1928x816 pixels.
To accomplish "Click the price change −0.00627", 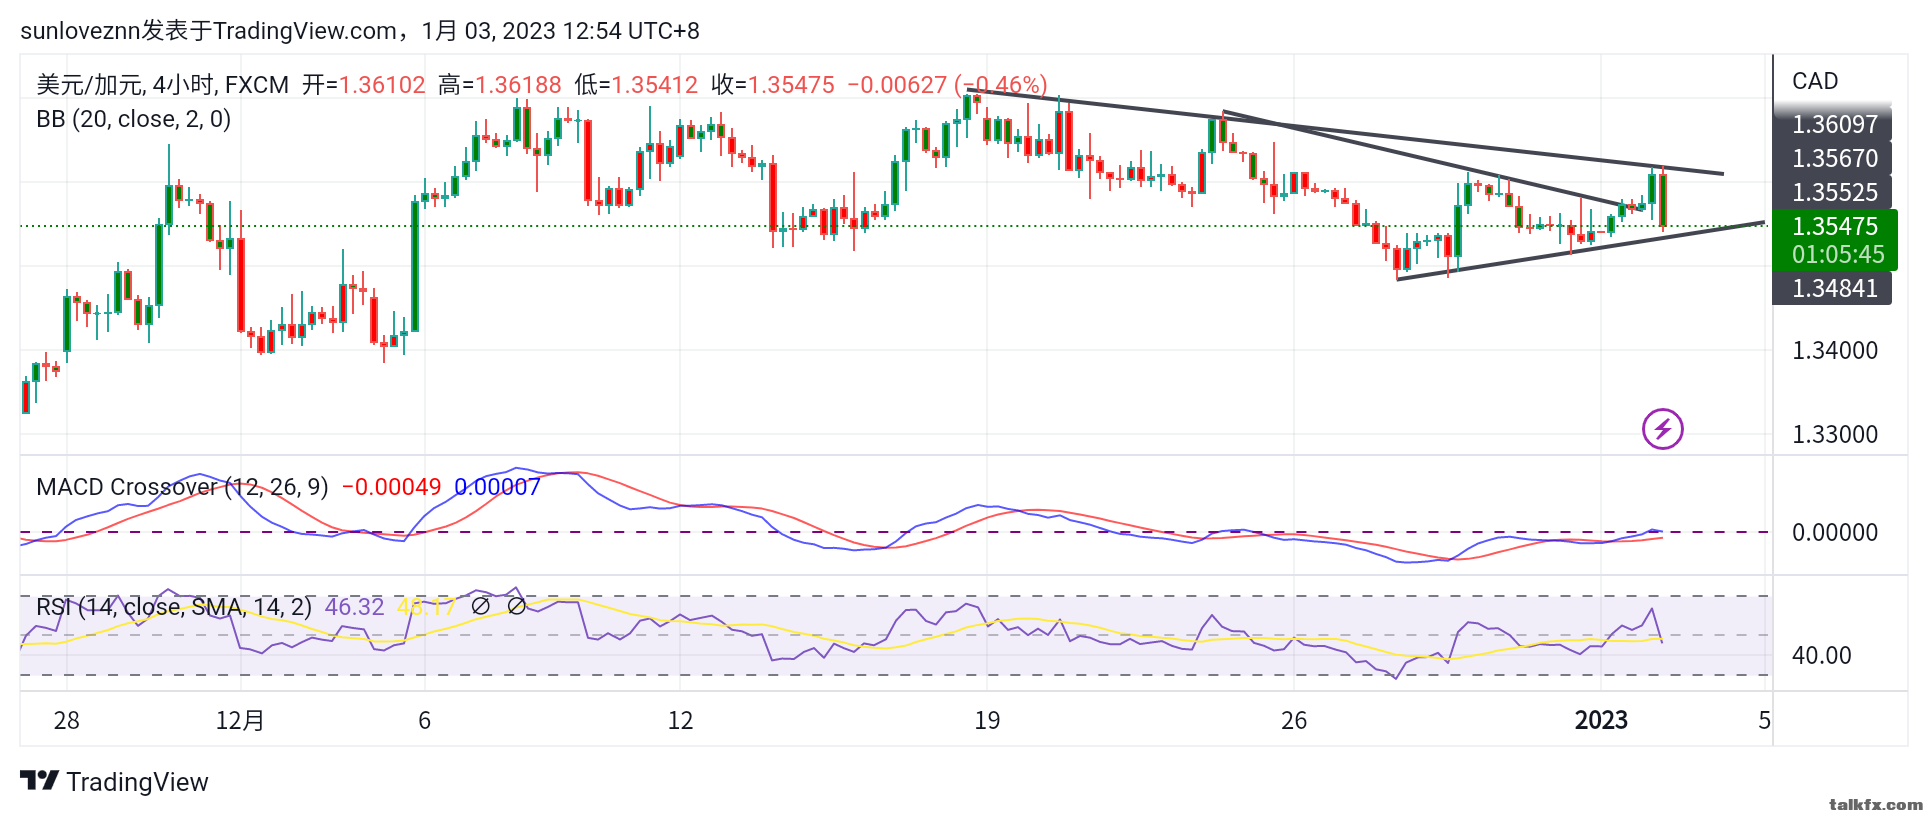I will (x=897, y=85).
